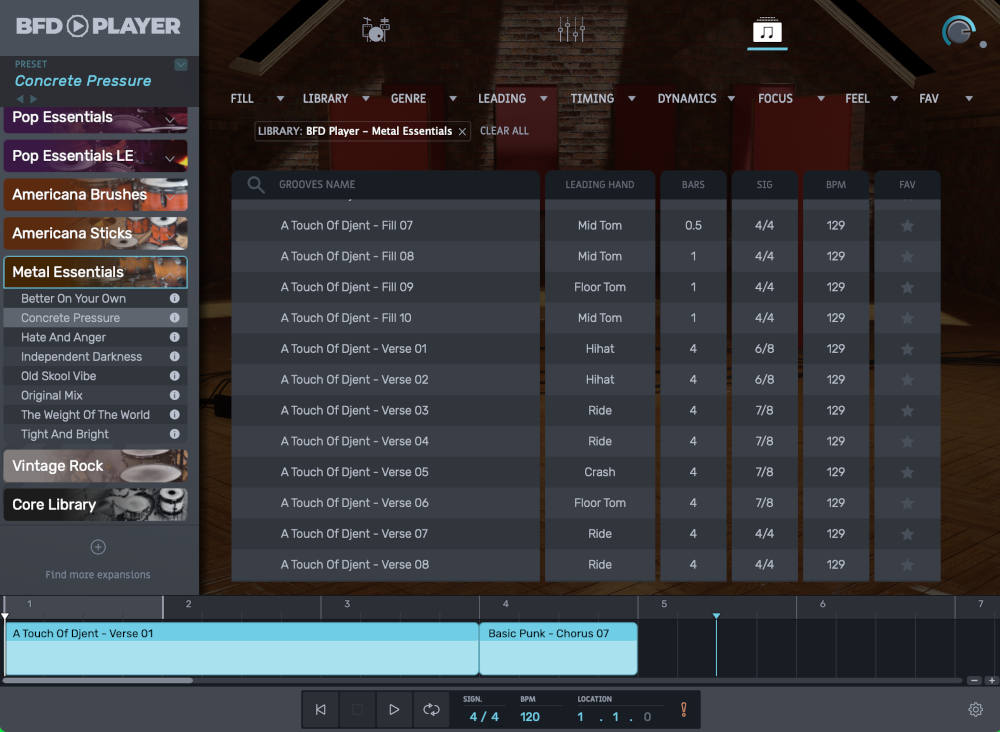1000x732 pixels.
Task: Expand the Vintage Rock library section
Action: (95, 466)
